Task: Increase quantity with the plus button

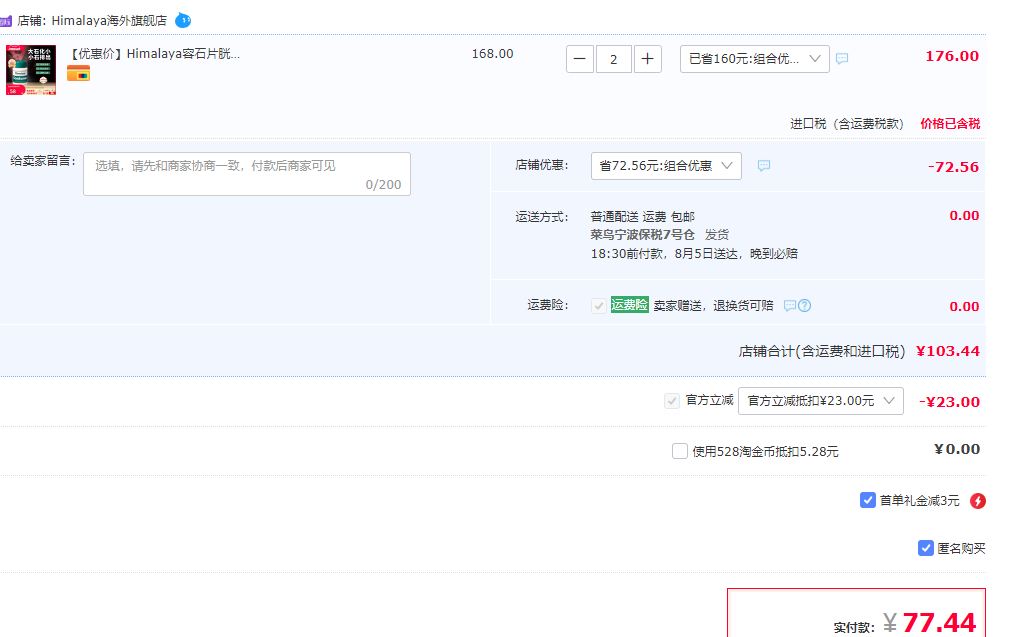Action: pyautogui.click(x=647, y=59)
